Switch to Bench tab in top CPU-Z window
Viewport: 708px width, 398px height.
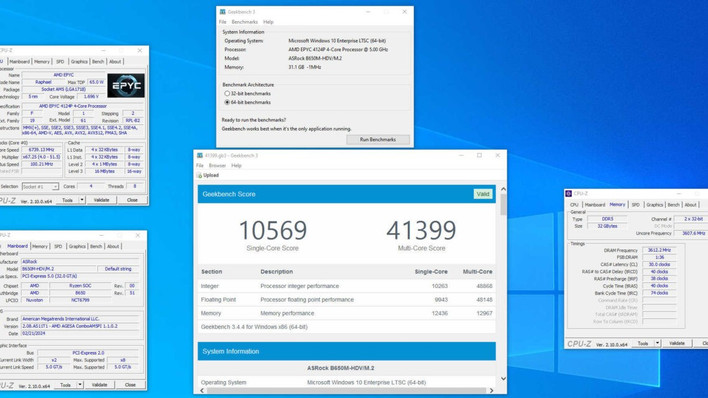click(x=98, y=61)
